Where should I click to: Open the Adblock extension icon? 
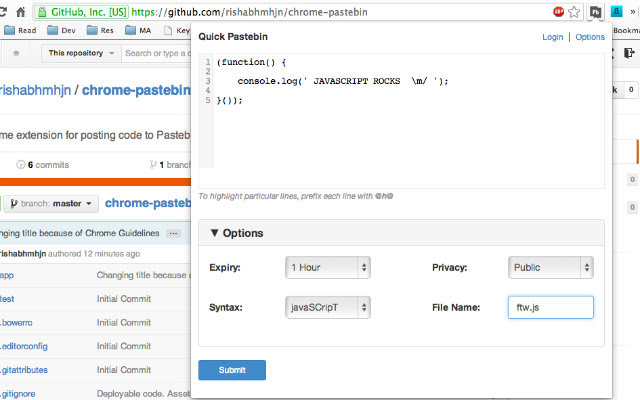pyautogui.click(x=558, y=12)
